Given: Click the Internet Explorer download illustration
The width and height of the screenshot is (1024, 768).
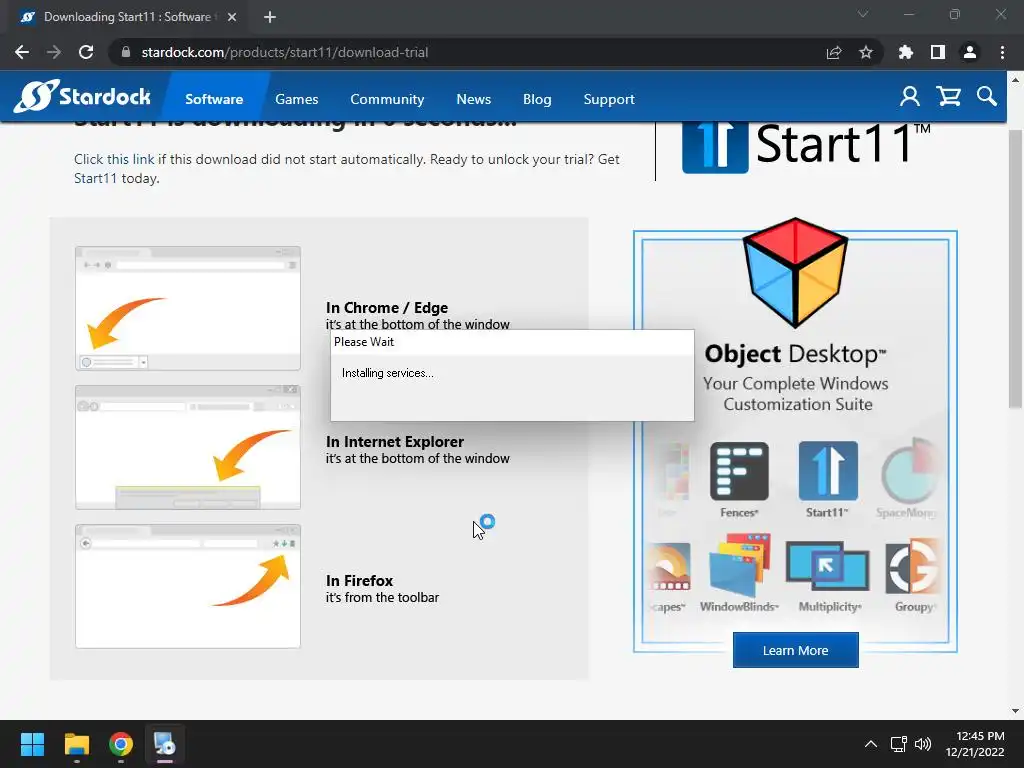Looking at the screenshot, I should (187, 447).
